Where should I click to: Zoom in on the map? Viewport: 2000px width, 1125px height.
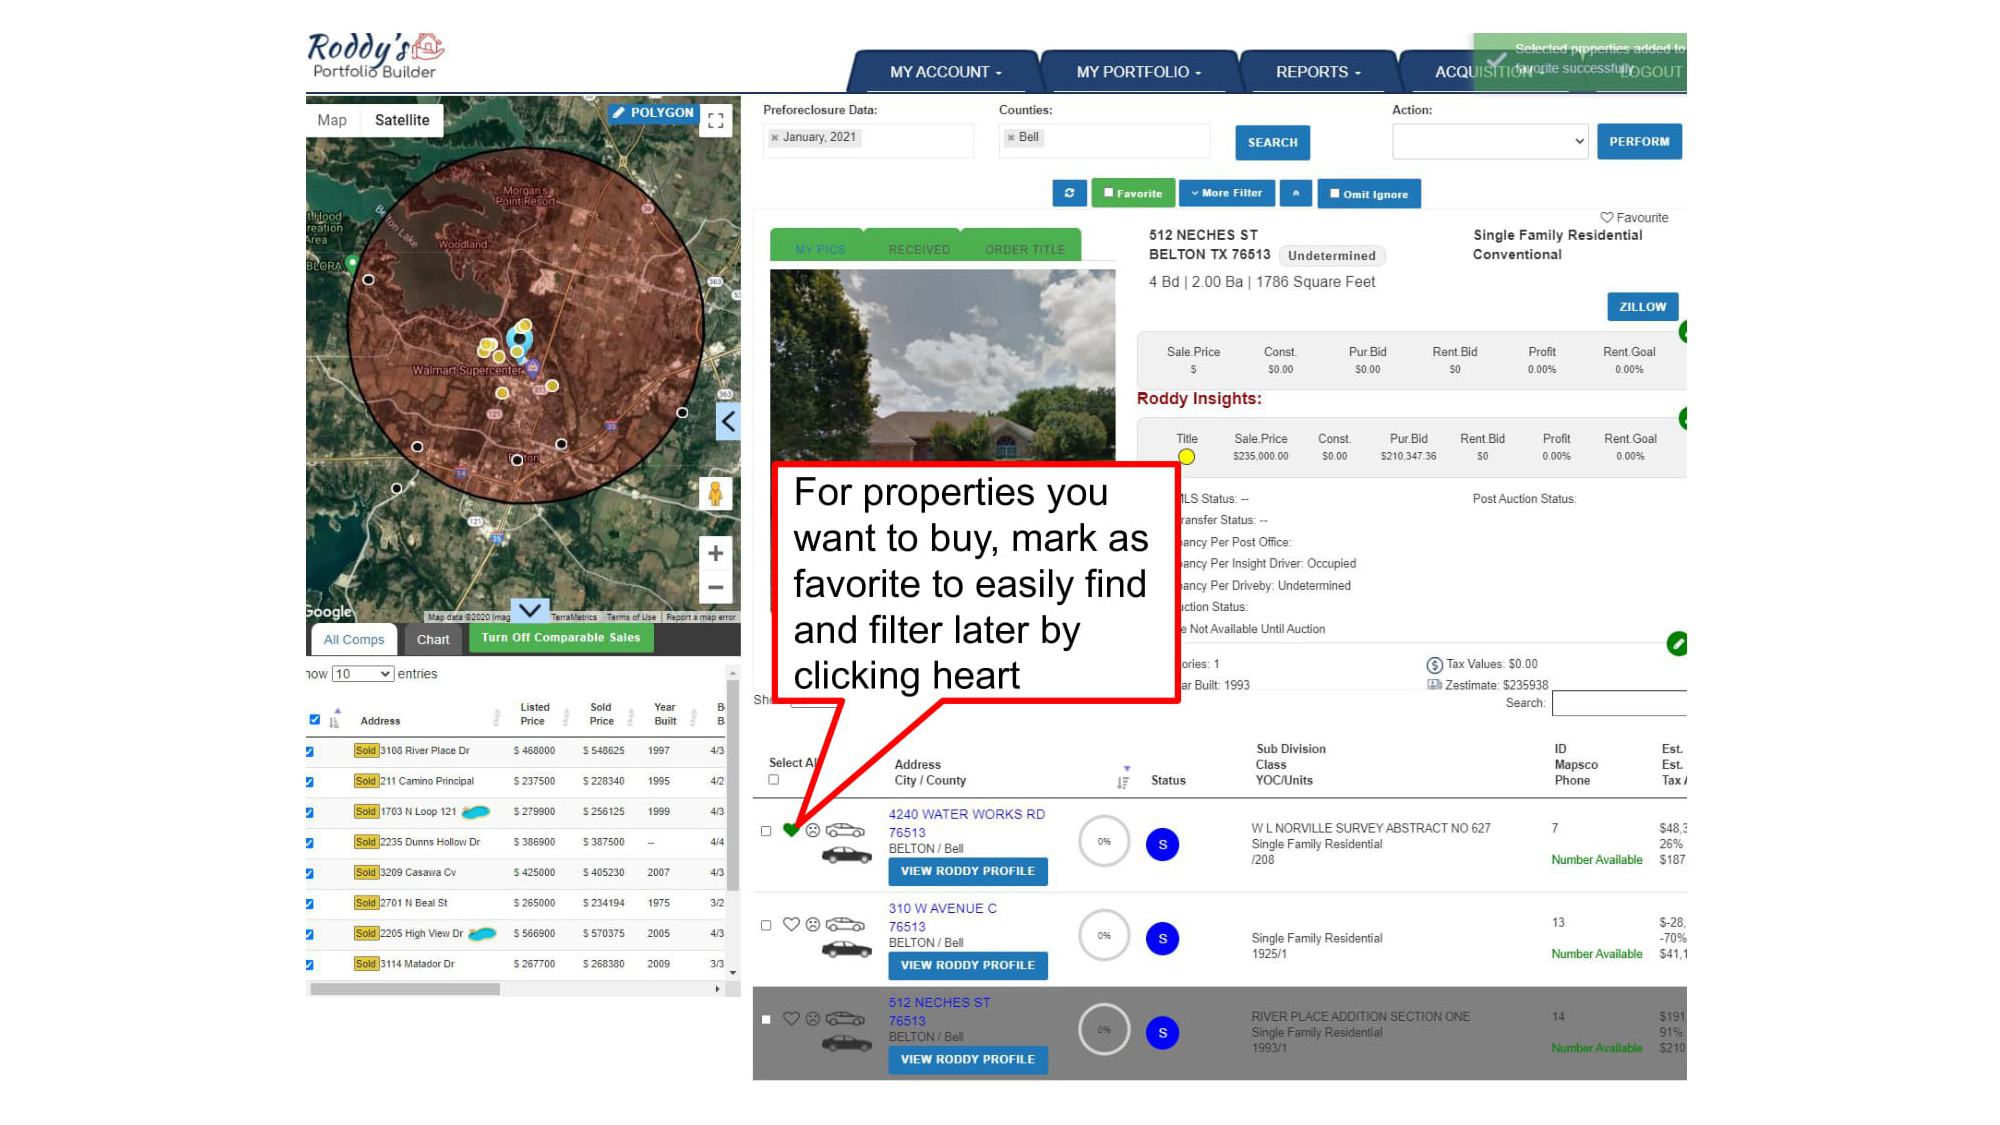(x=715, y=553)
